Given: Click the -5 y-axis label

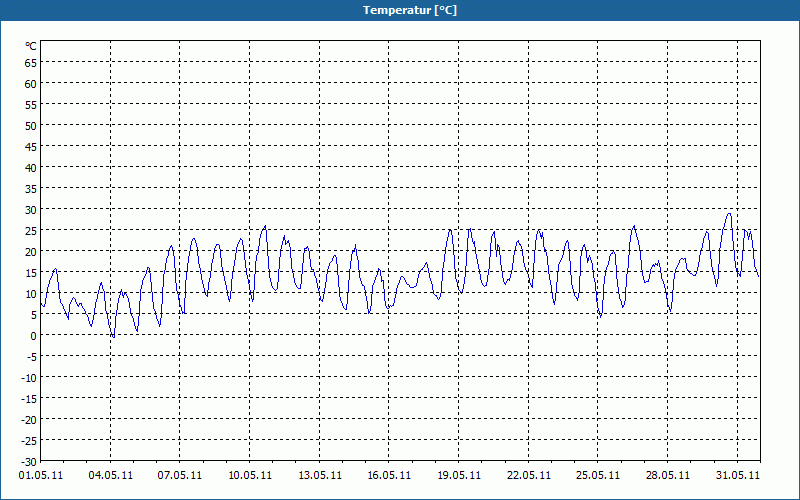Looking at the screenshot, I should (31, 357).
